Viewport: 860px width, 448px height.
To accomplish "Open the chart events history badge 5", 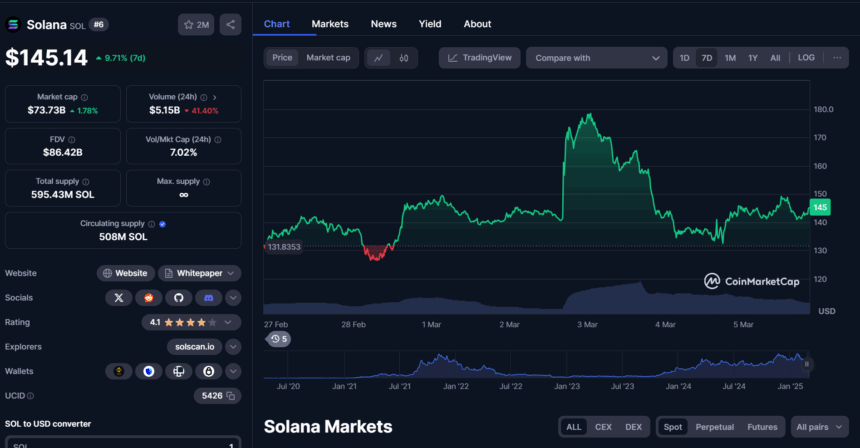I will 279,339.
